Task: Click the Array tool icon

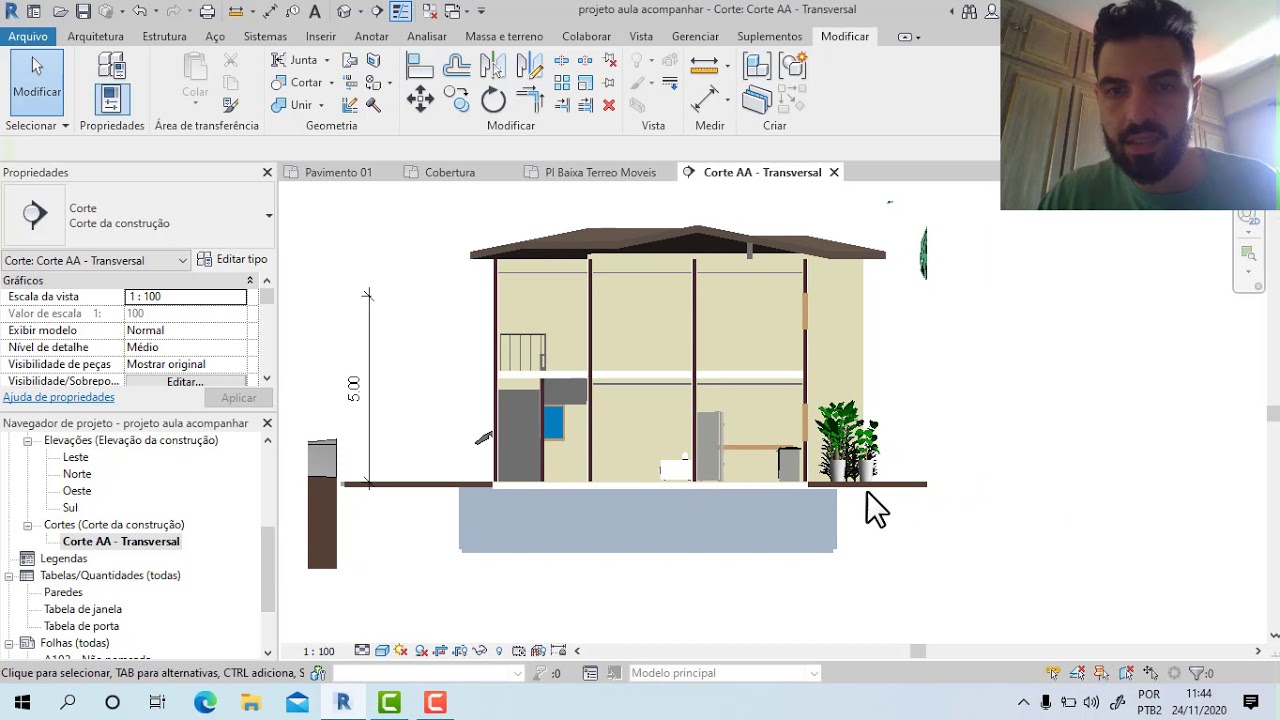Action: (562, 83)
